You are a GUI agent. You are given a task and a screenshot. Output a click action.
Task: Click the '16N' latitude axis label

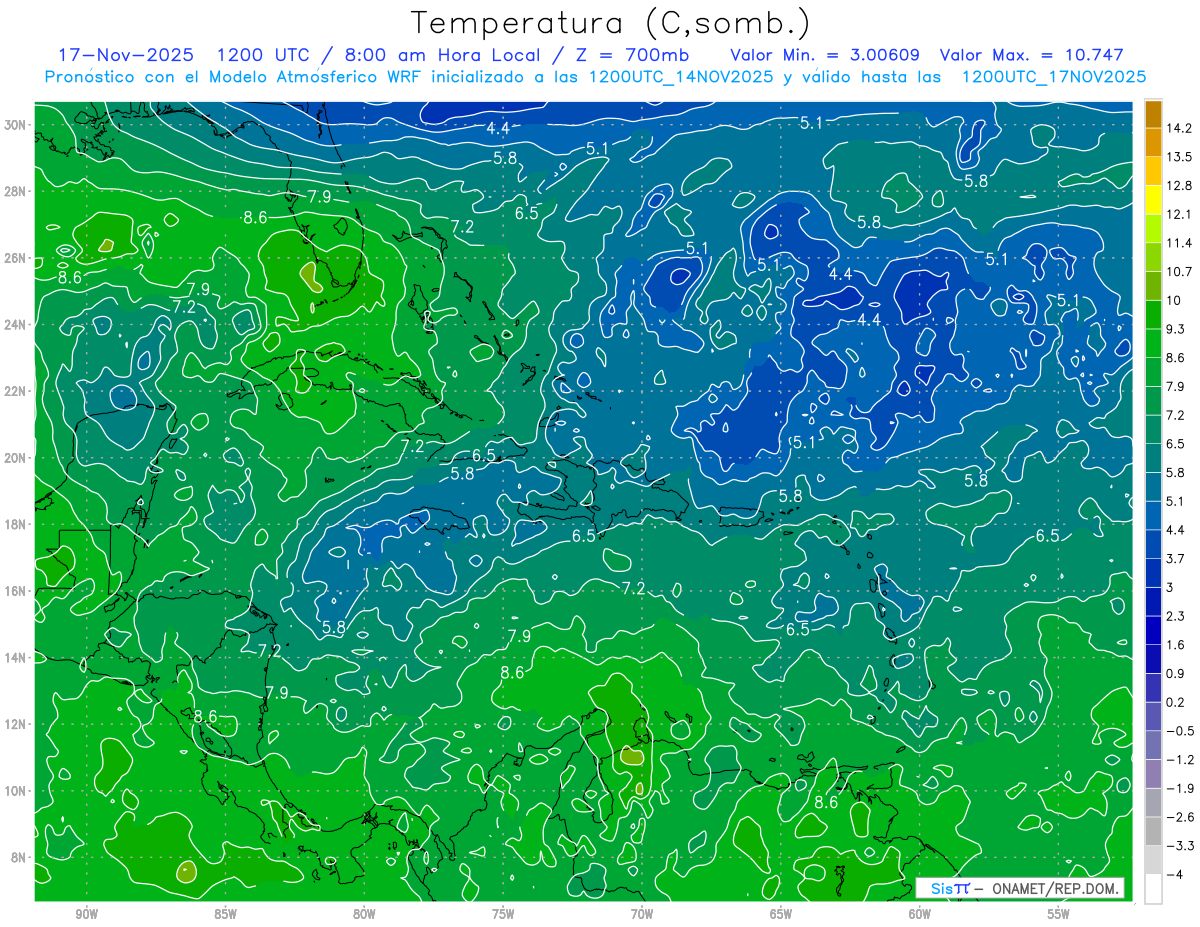point(17,591)
